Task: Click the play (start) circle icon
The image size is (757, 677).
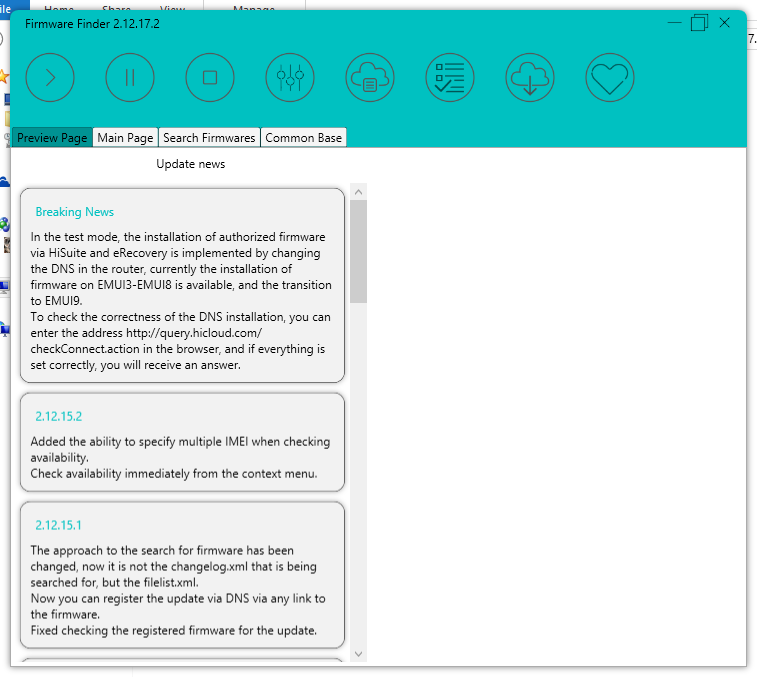Action: [50, 77]
